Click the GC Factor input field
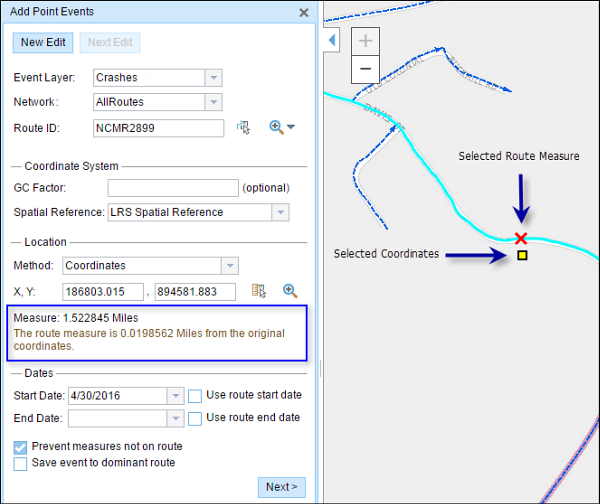 [171, 187]
